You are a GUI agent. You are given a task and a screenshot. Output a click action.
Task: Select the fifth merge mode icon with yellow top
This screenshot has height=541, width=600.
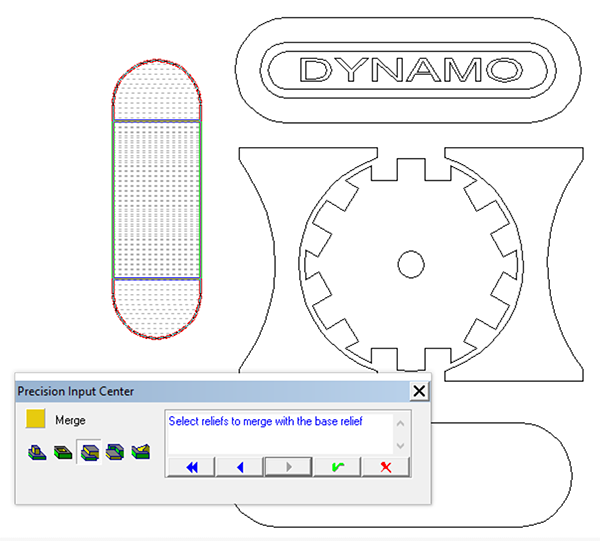coord(140,452)
